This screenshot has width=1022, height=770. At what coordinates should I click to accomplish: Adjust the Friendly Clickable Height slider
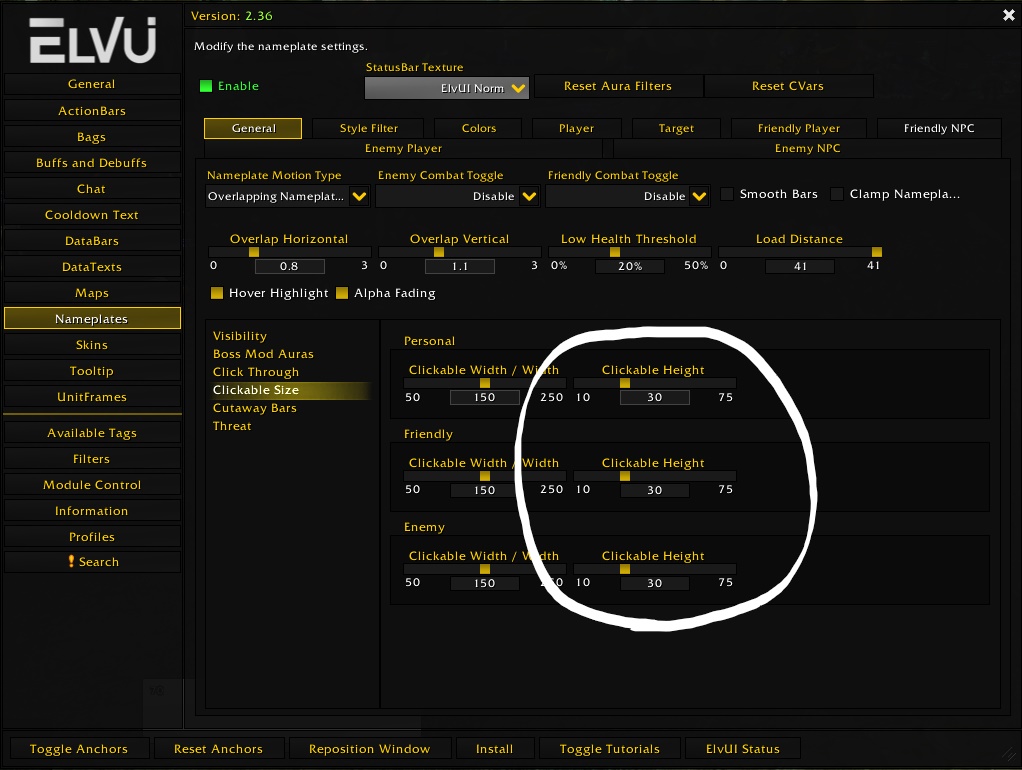point(654,476)
